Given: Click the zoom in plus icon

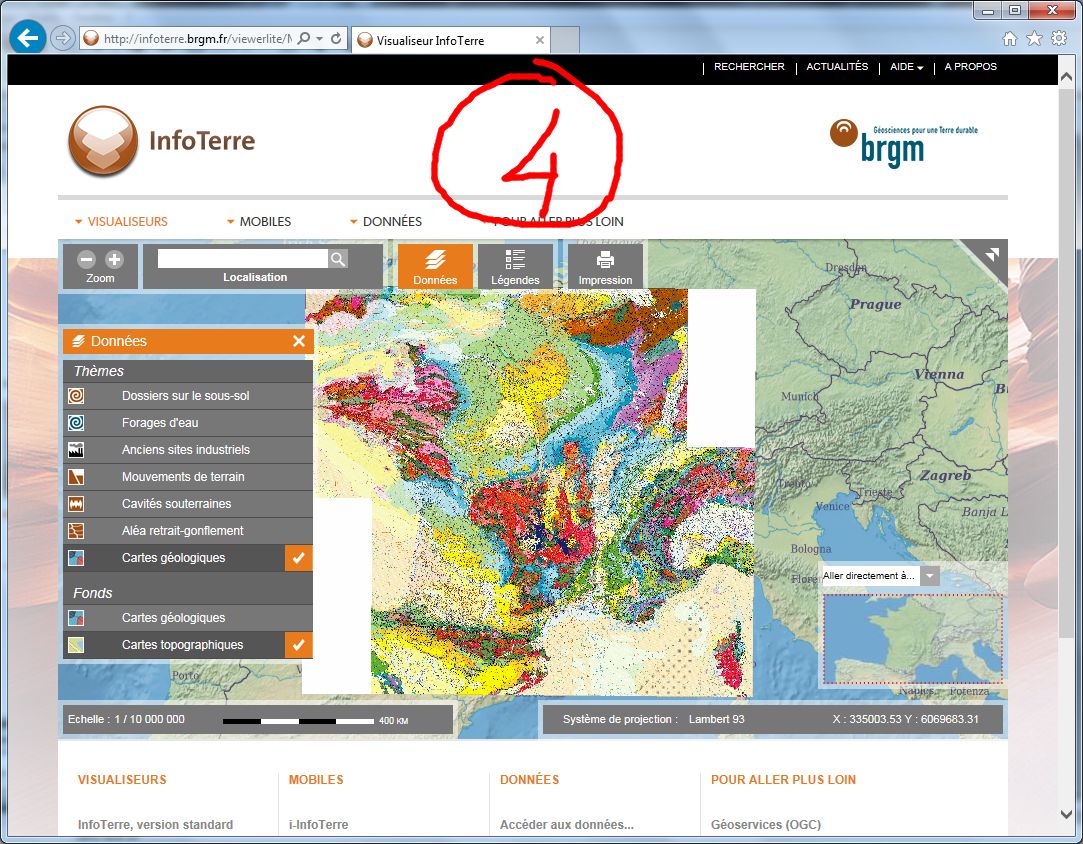Looking at the screenshot, I should point(114,259).
